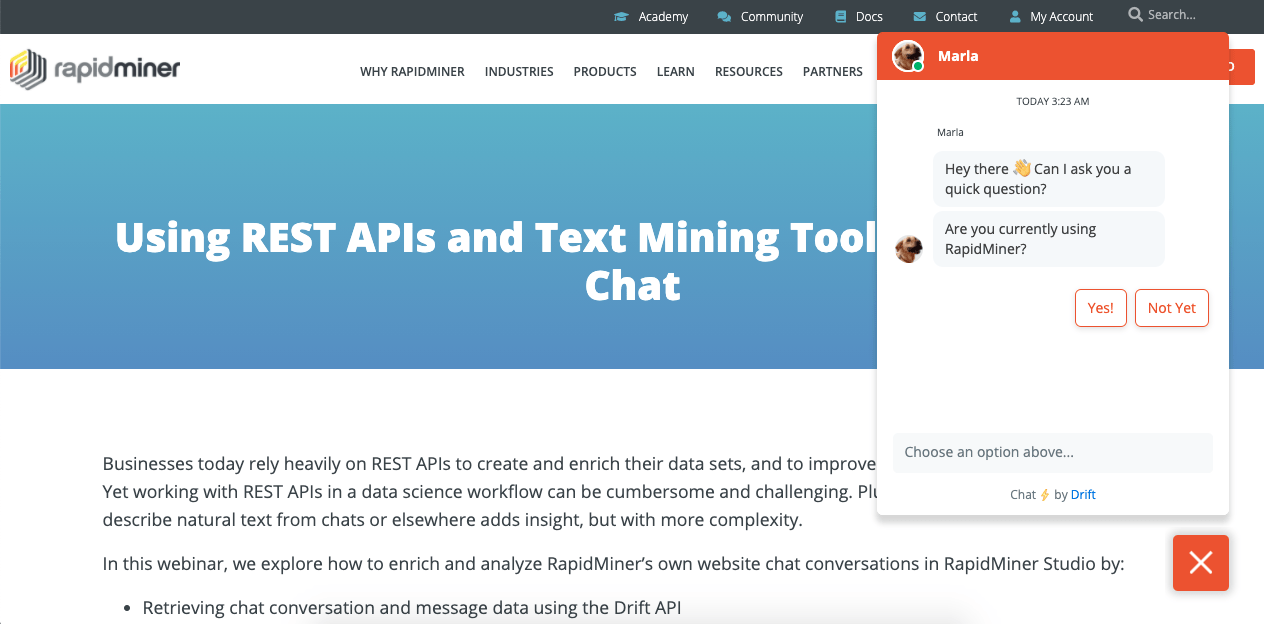The width and height of the screenshot is (1264, 624).
Task: Click the RapidMiner logo
Action: tap(95, 70)
